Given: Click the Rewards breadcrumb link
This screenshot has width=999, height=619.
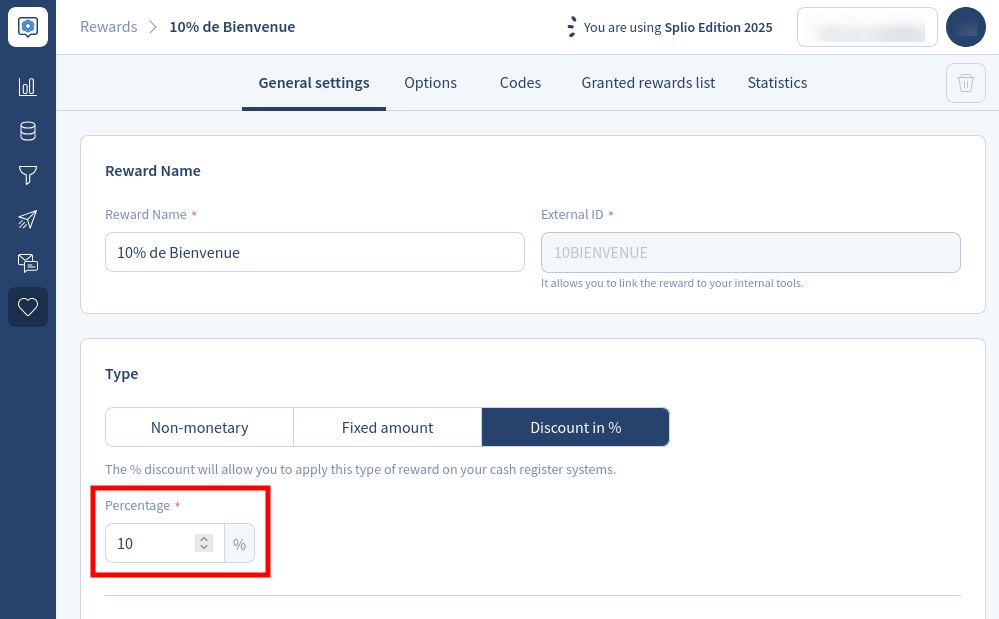Looking at the screenshot, I should tap(108, 27).
